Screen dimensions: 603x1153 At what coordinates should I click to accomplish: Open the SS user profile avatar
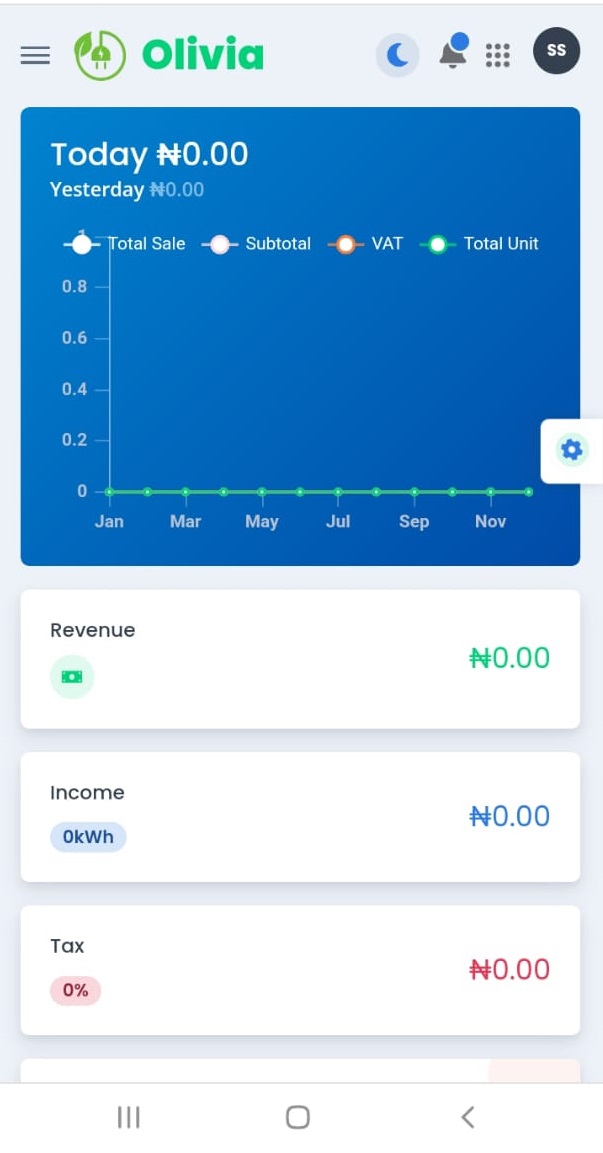[x=557, y=51]
